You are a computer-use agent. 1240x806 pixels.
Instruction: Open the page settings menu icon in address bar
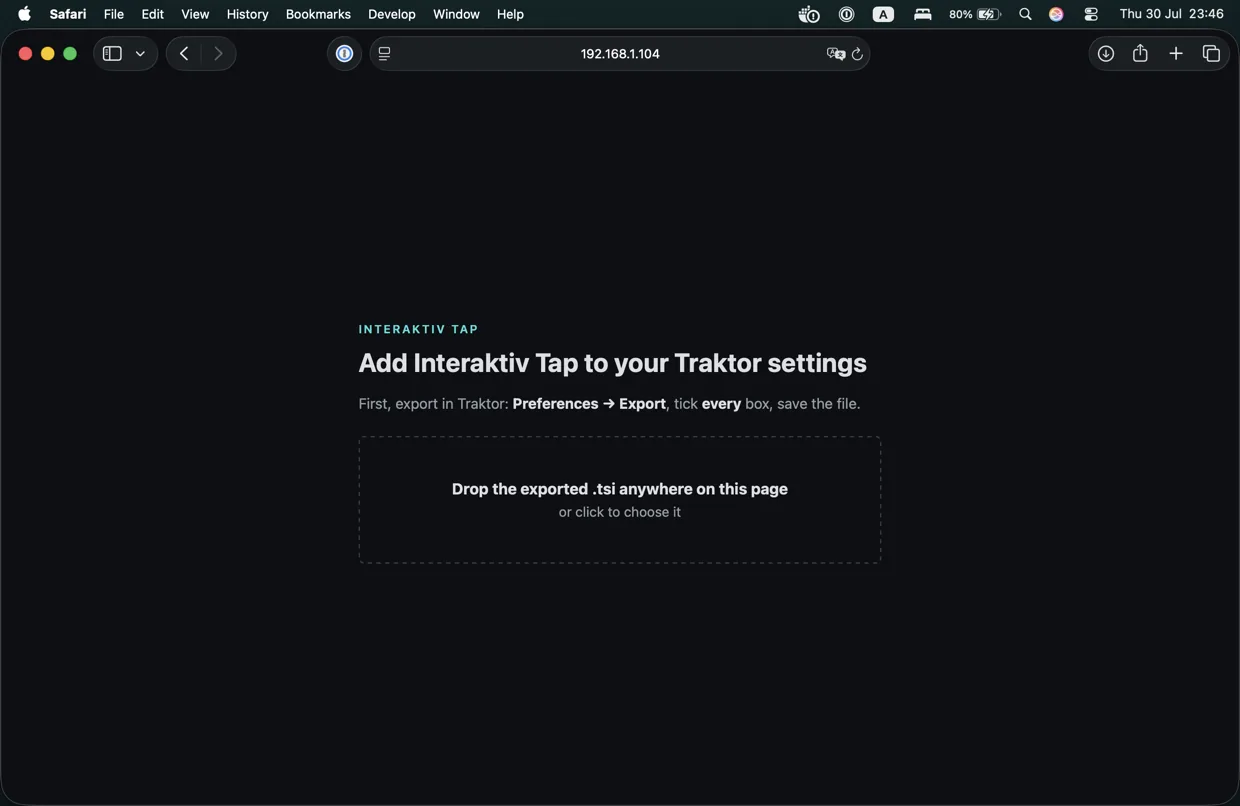[x=385, y=54]
